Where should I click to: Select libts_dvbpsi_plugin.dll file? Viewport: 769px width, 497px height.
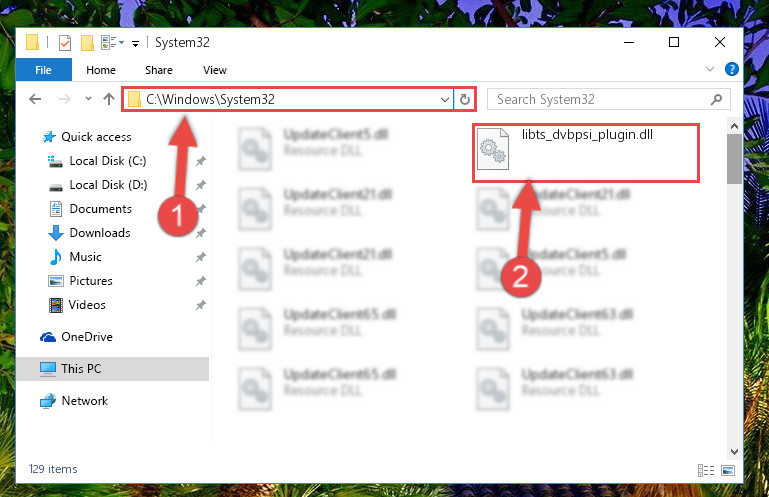pyautogui.click(x=586, y=153)
